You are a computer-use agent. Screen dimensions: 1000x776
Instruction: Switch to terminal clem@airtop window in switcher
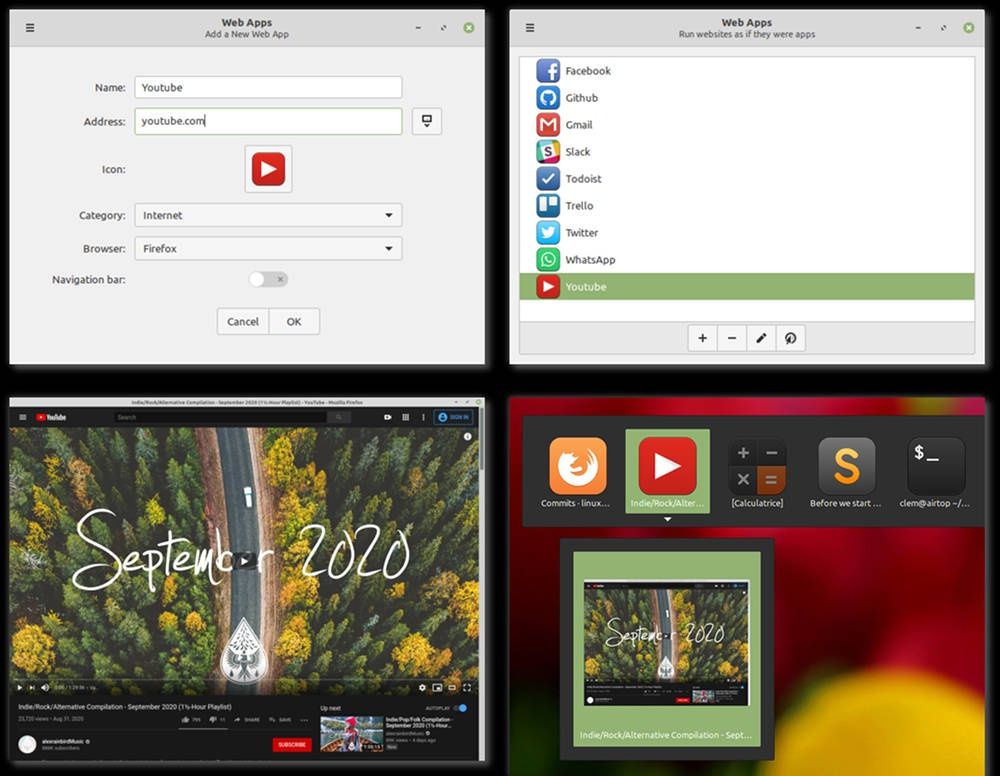click(x=936, y=472)
